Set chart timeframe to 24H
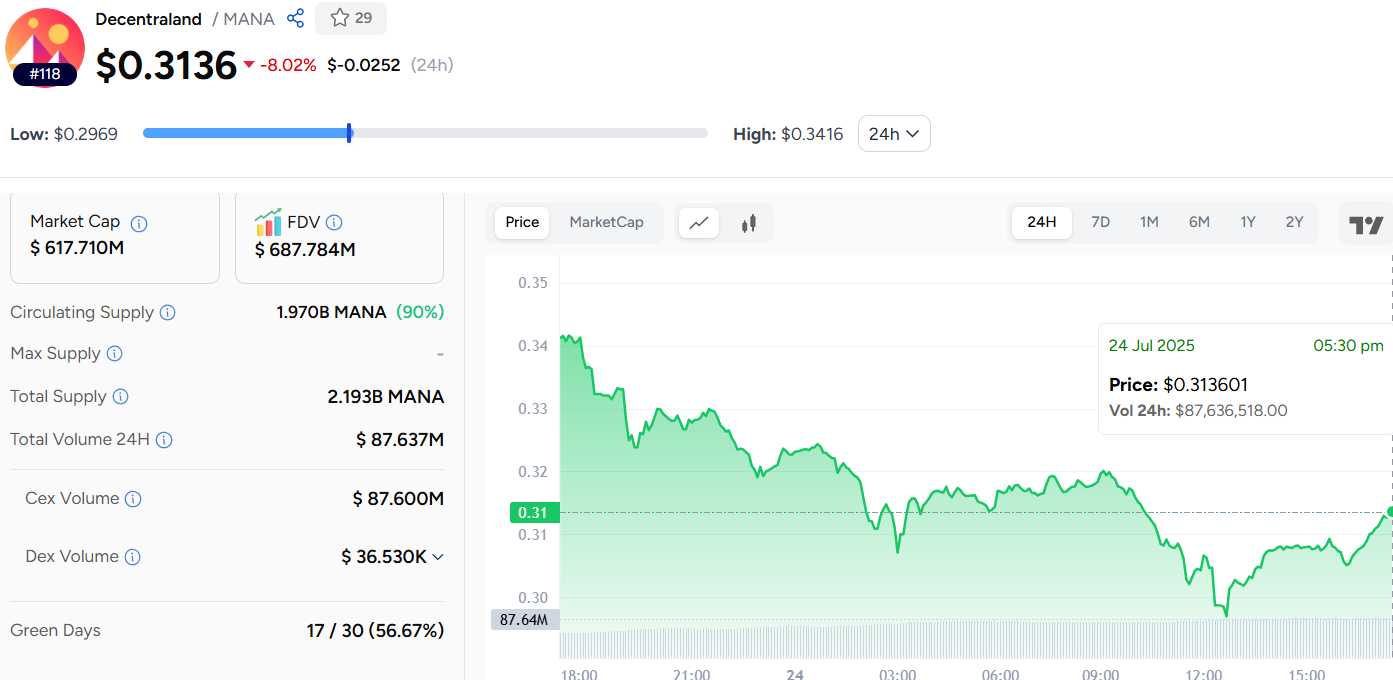Viewport: 1393px width, 680px height. [x=1042, y=222]
